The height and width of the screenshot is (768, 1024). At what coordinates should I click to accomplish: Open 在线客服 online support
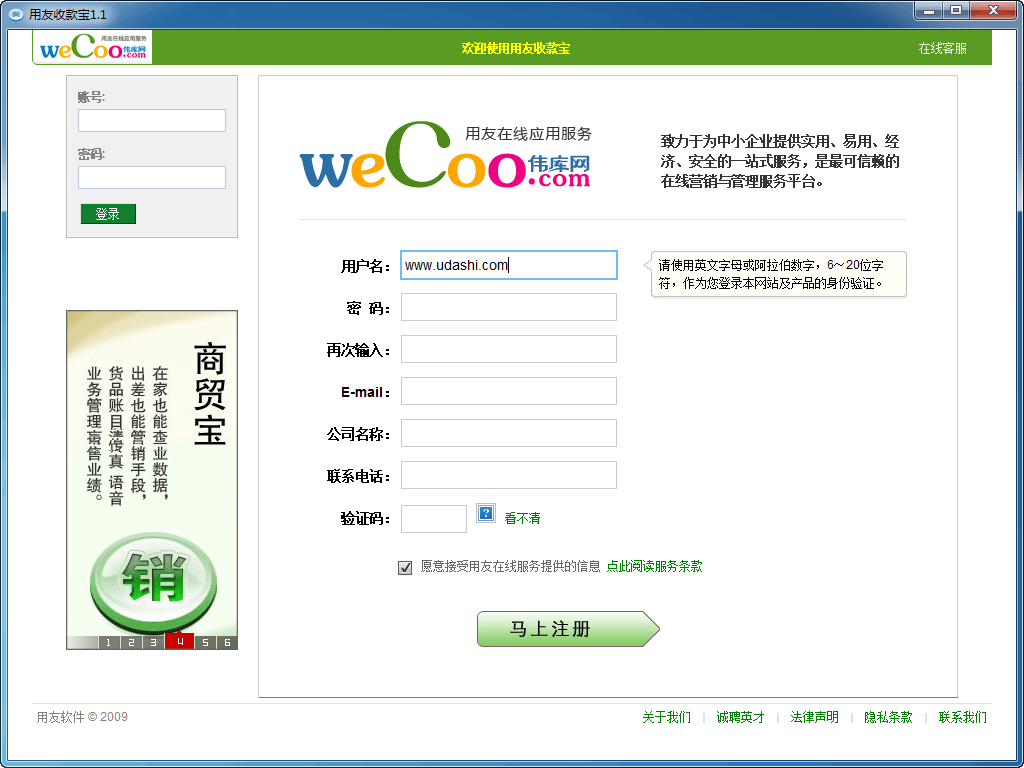pos(942,48)
